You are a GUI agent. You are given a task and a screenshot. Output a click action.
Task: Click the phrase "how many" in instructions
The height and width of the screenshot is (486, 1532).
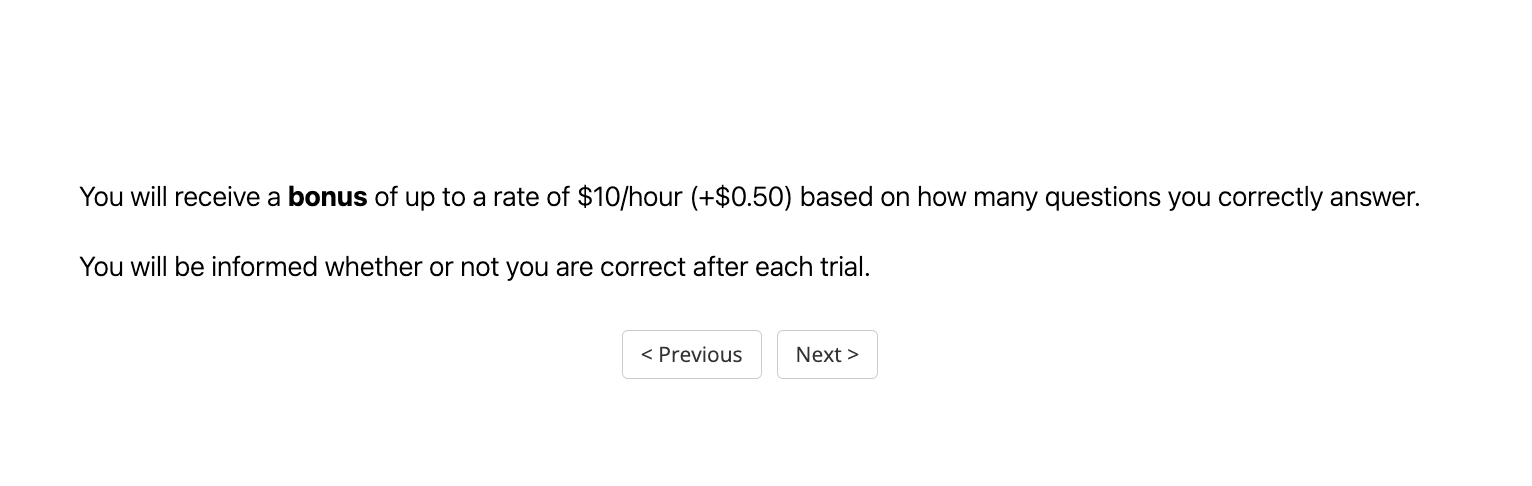coord(977,197)
